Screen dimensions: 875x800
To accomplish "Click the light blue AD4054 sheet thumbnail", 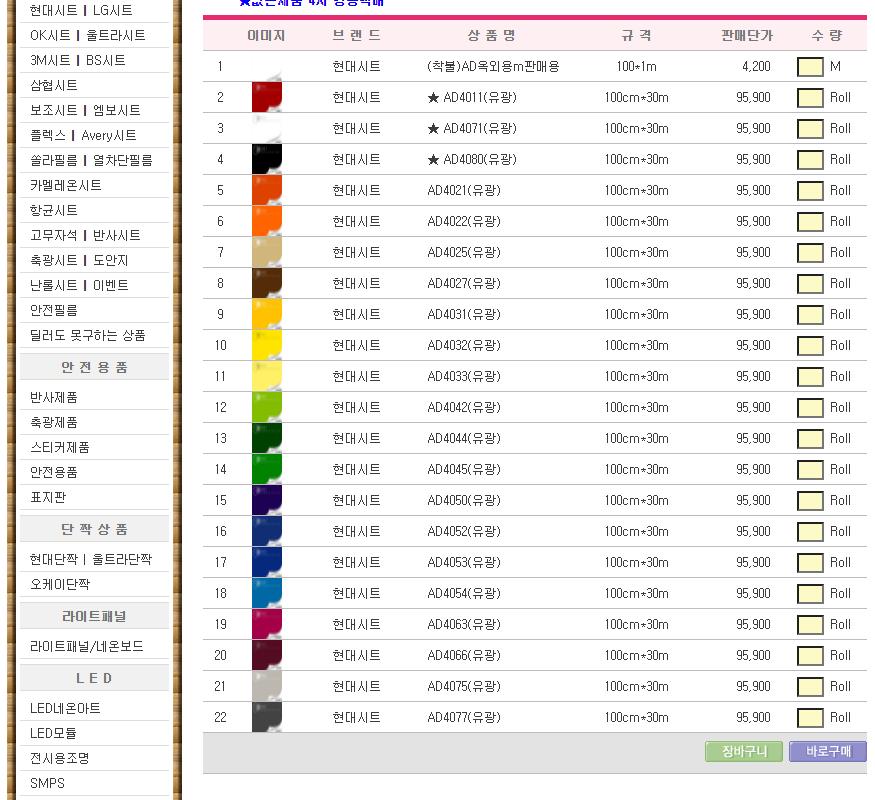I will tap(267, 592).
